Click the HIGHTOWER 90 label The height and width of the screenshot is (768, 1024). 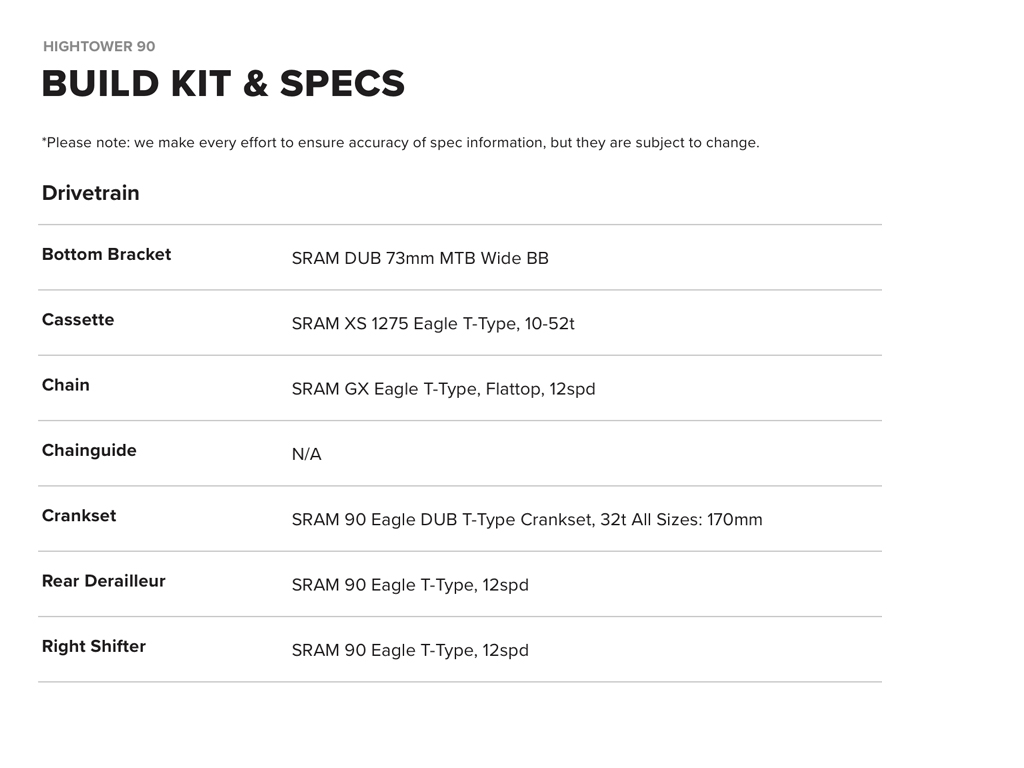[x=99, y=46]
